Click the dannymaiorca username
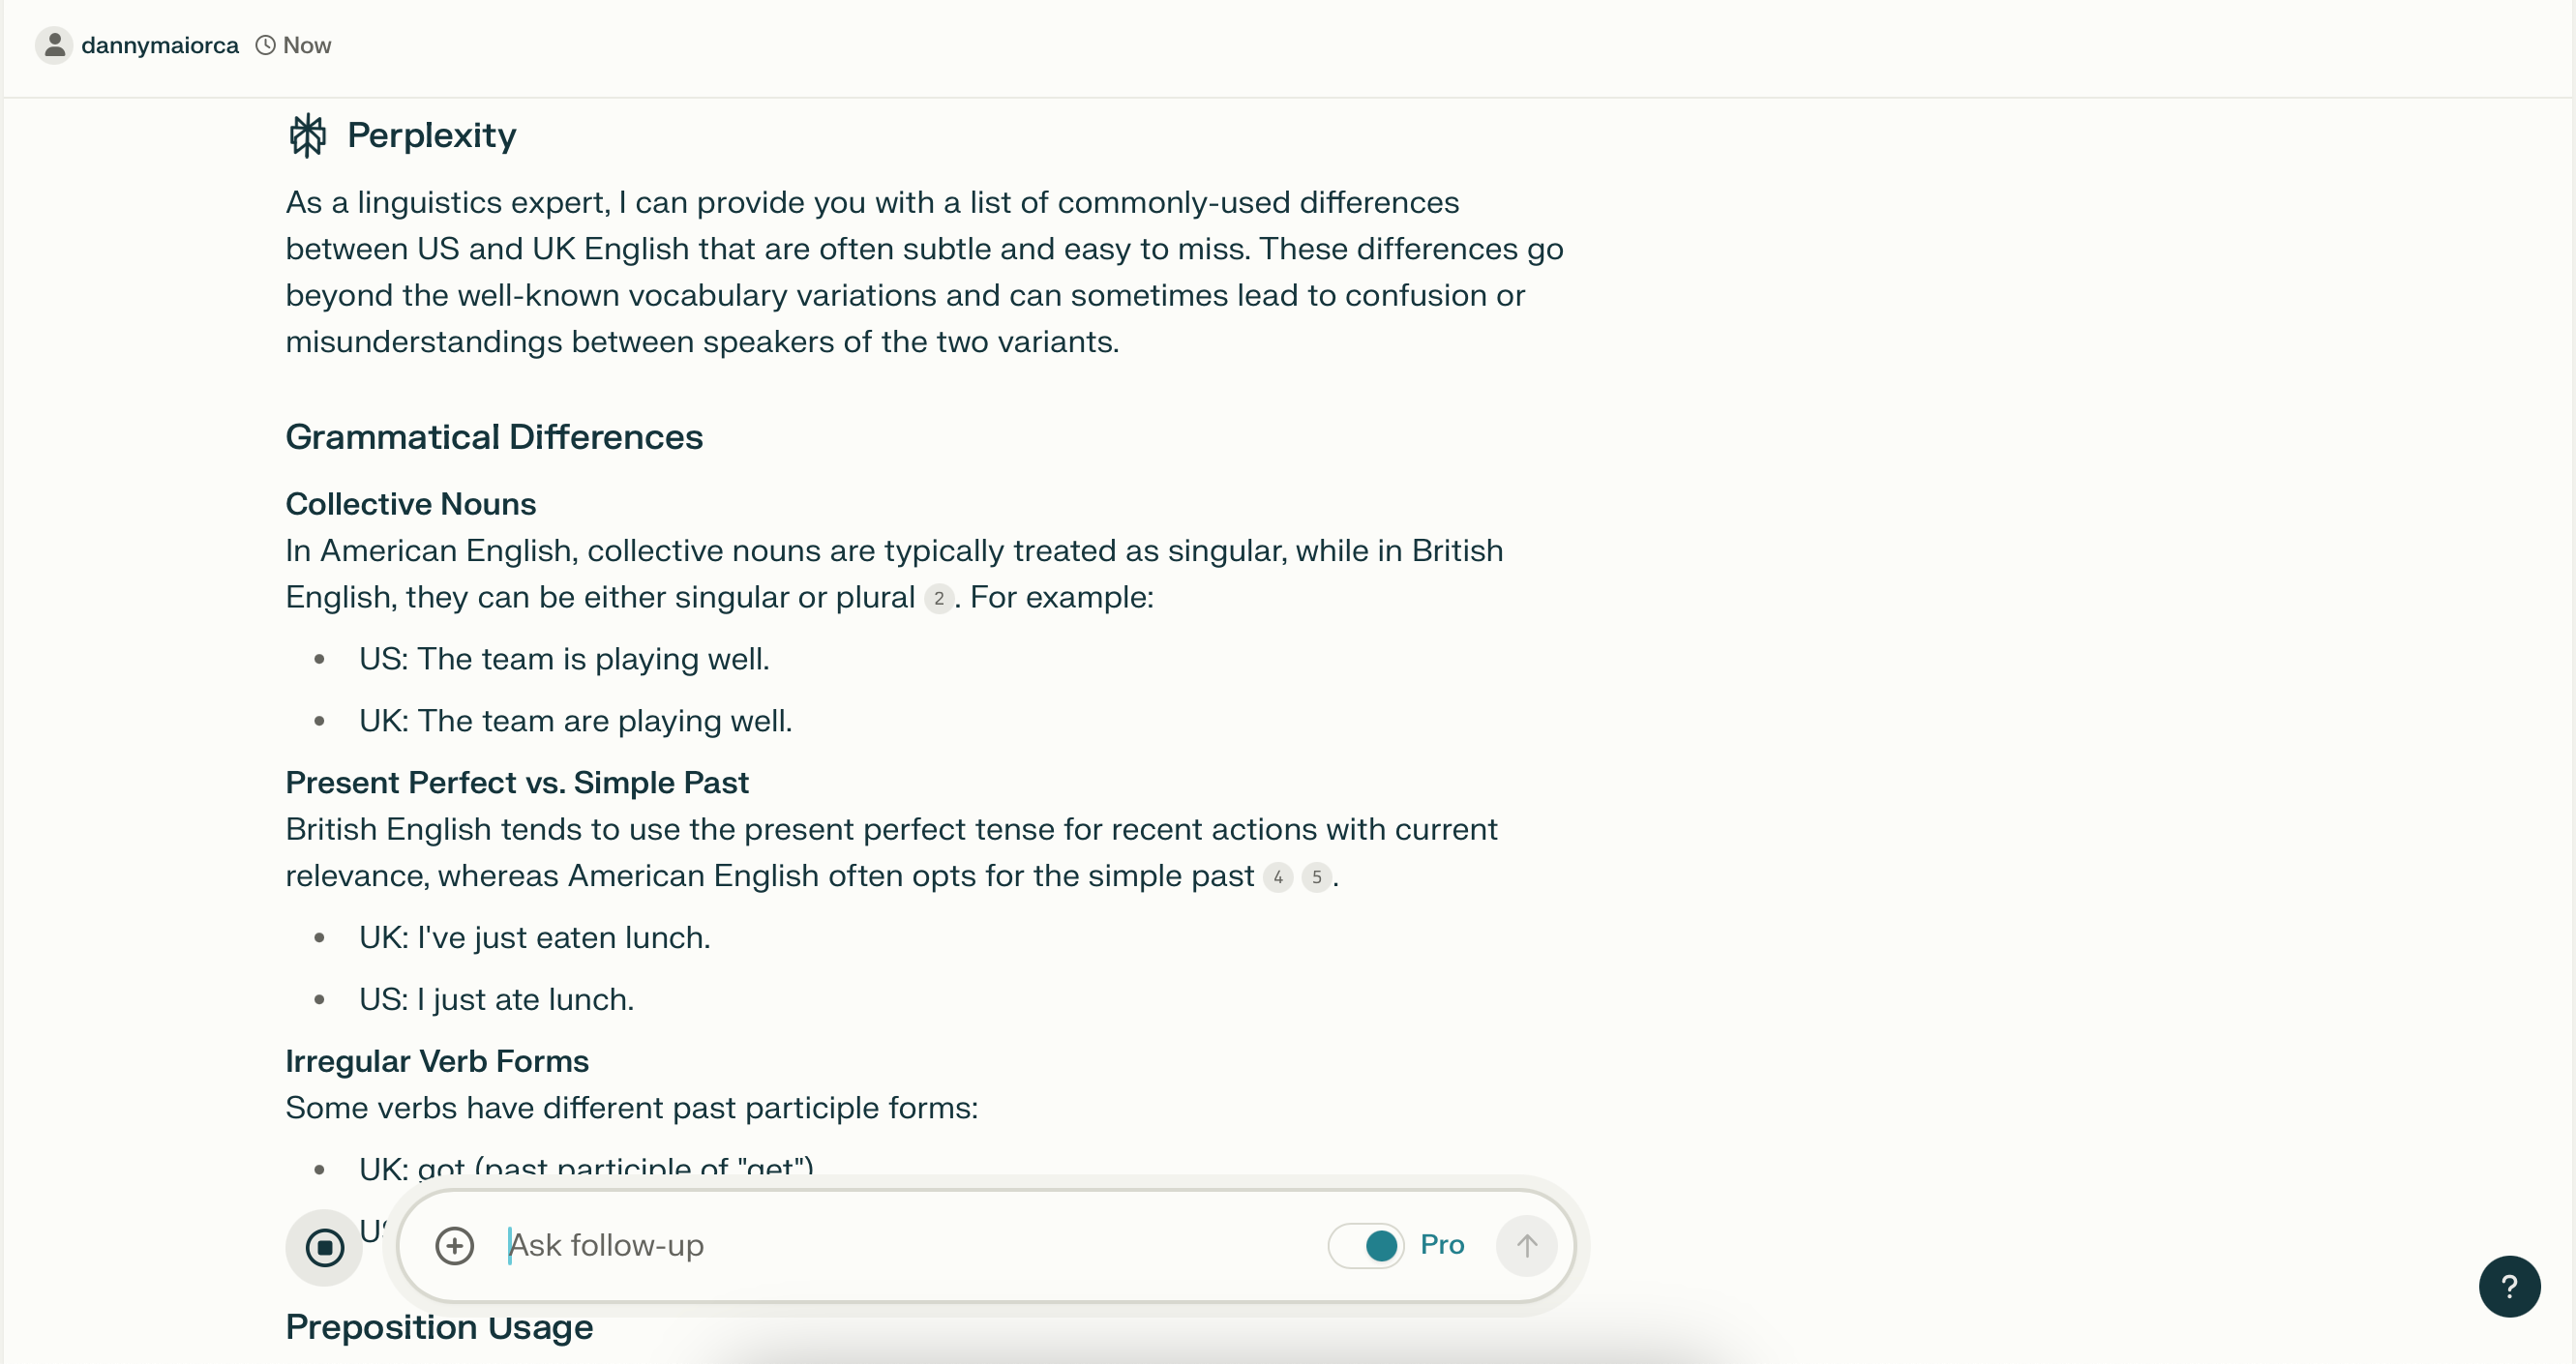Image resolution: width=2576 pixels, height=1364 pixels. pos(160,45)
